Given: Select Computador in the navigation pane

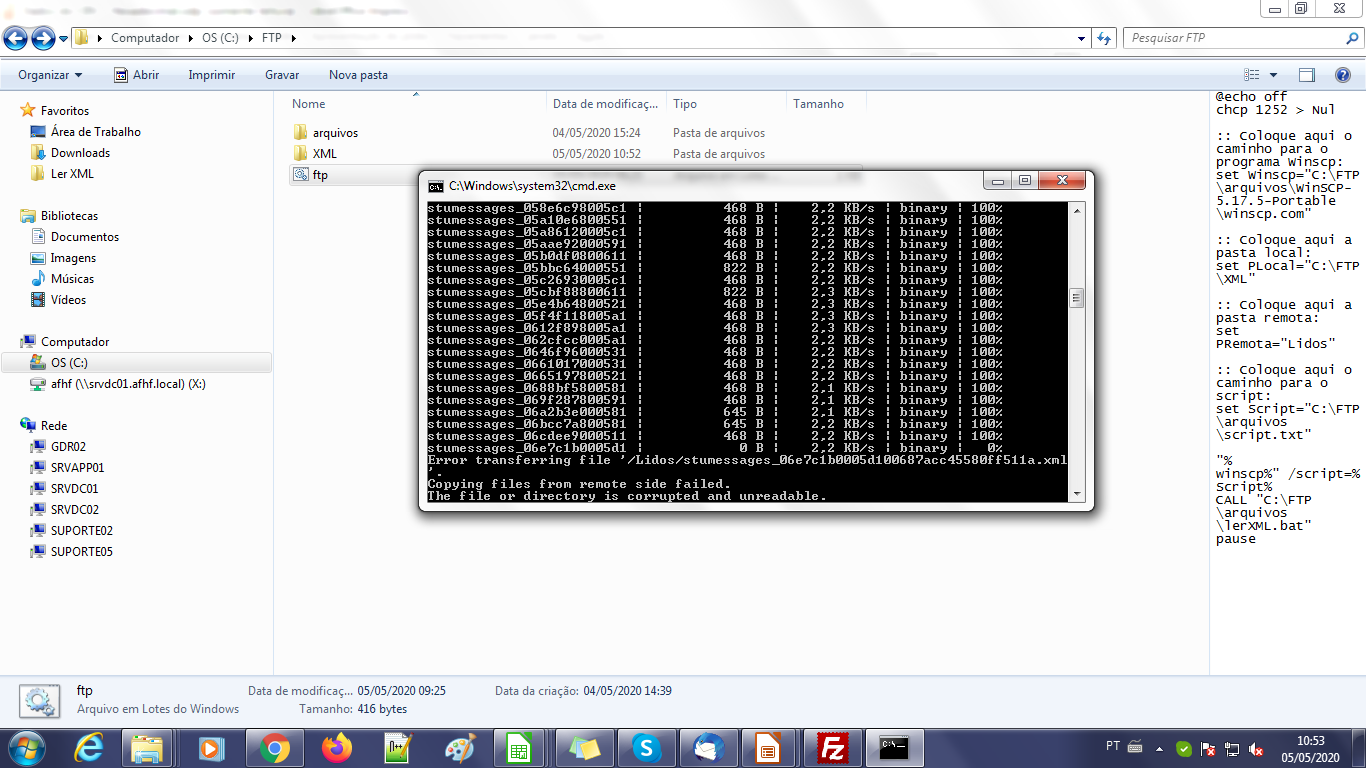Looking at the screenshot, I should coord(75,342).
